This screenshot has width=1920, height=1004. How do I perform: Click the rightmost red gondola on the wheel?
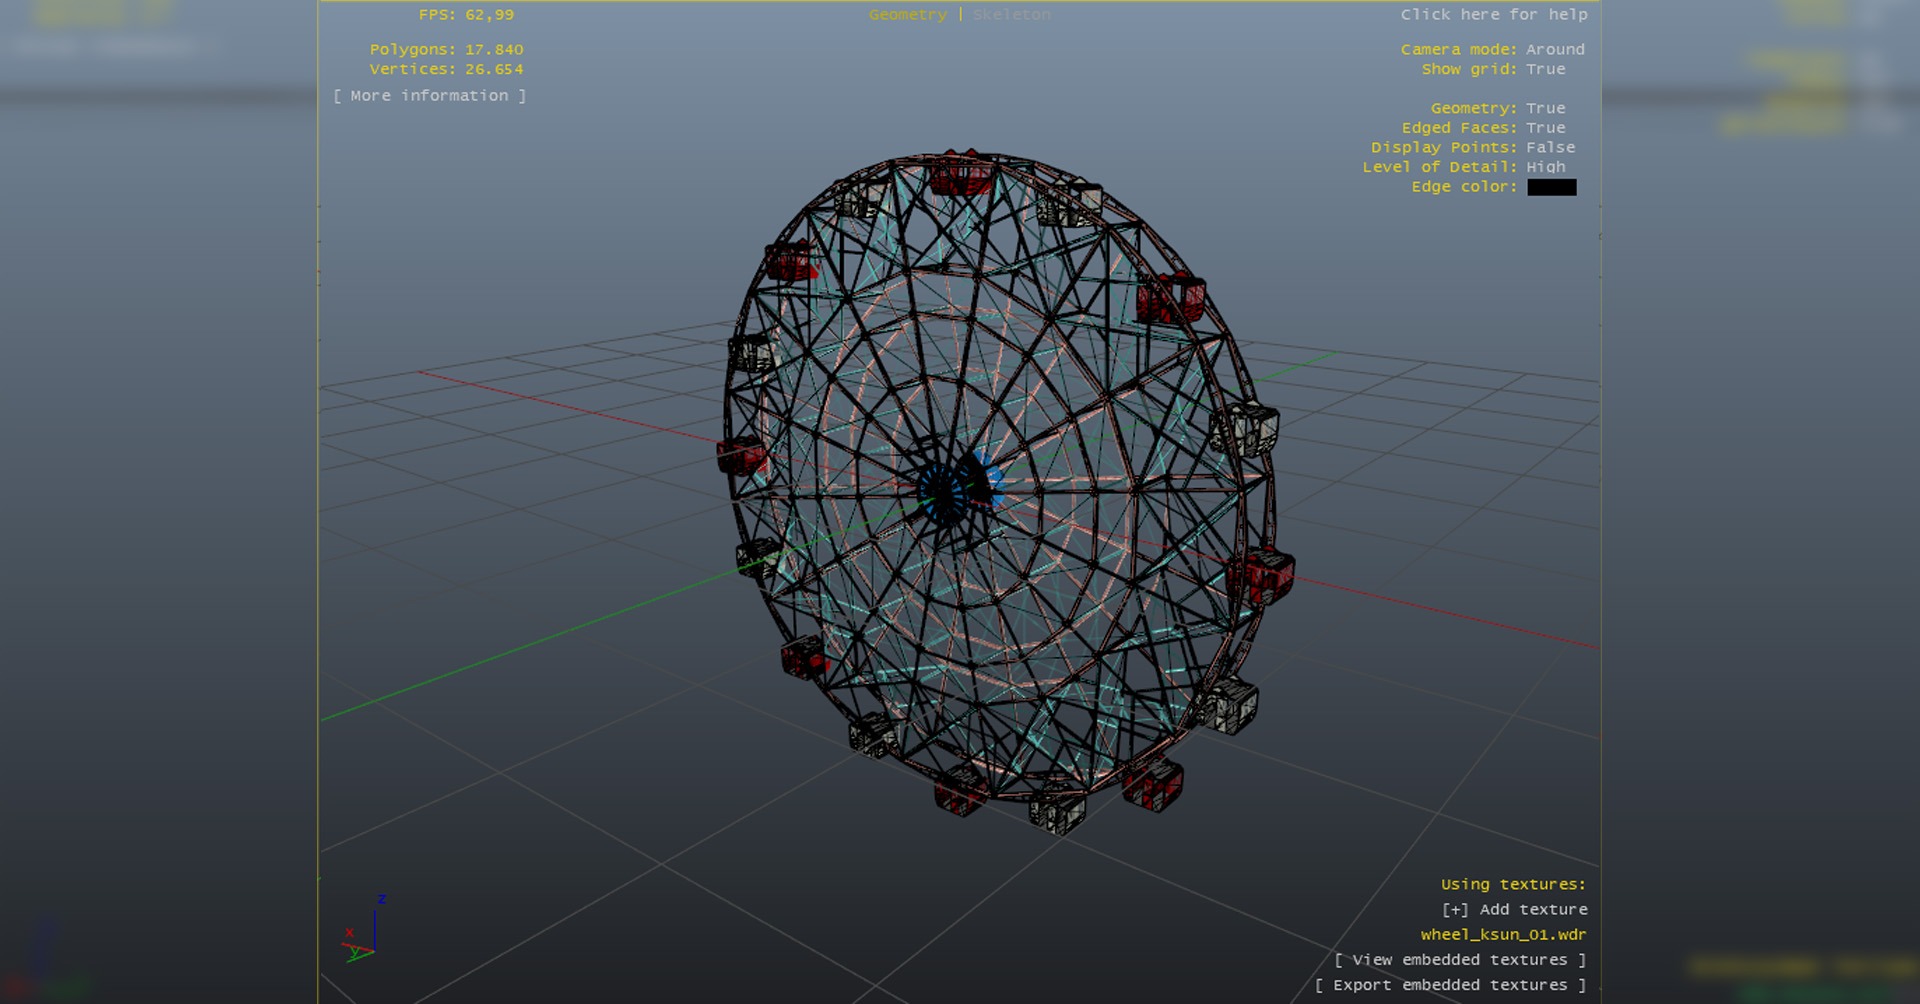(x=1263, y=576)
